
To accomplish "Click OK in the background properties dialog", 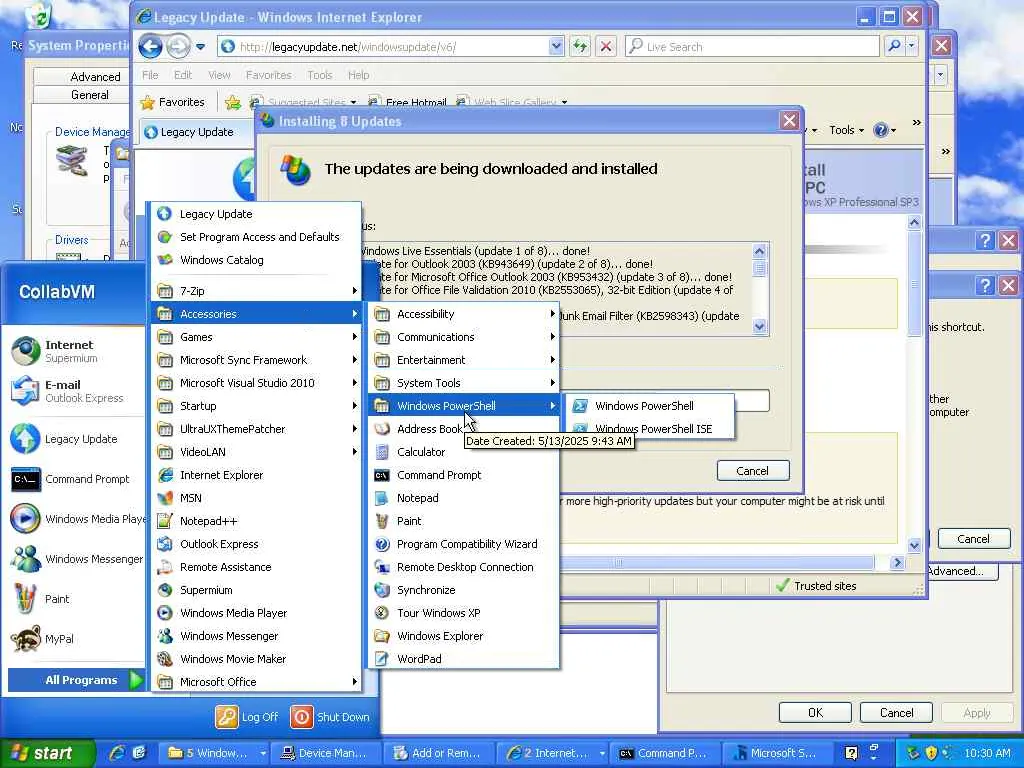I will pos(815,712).
